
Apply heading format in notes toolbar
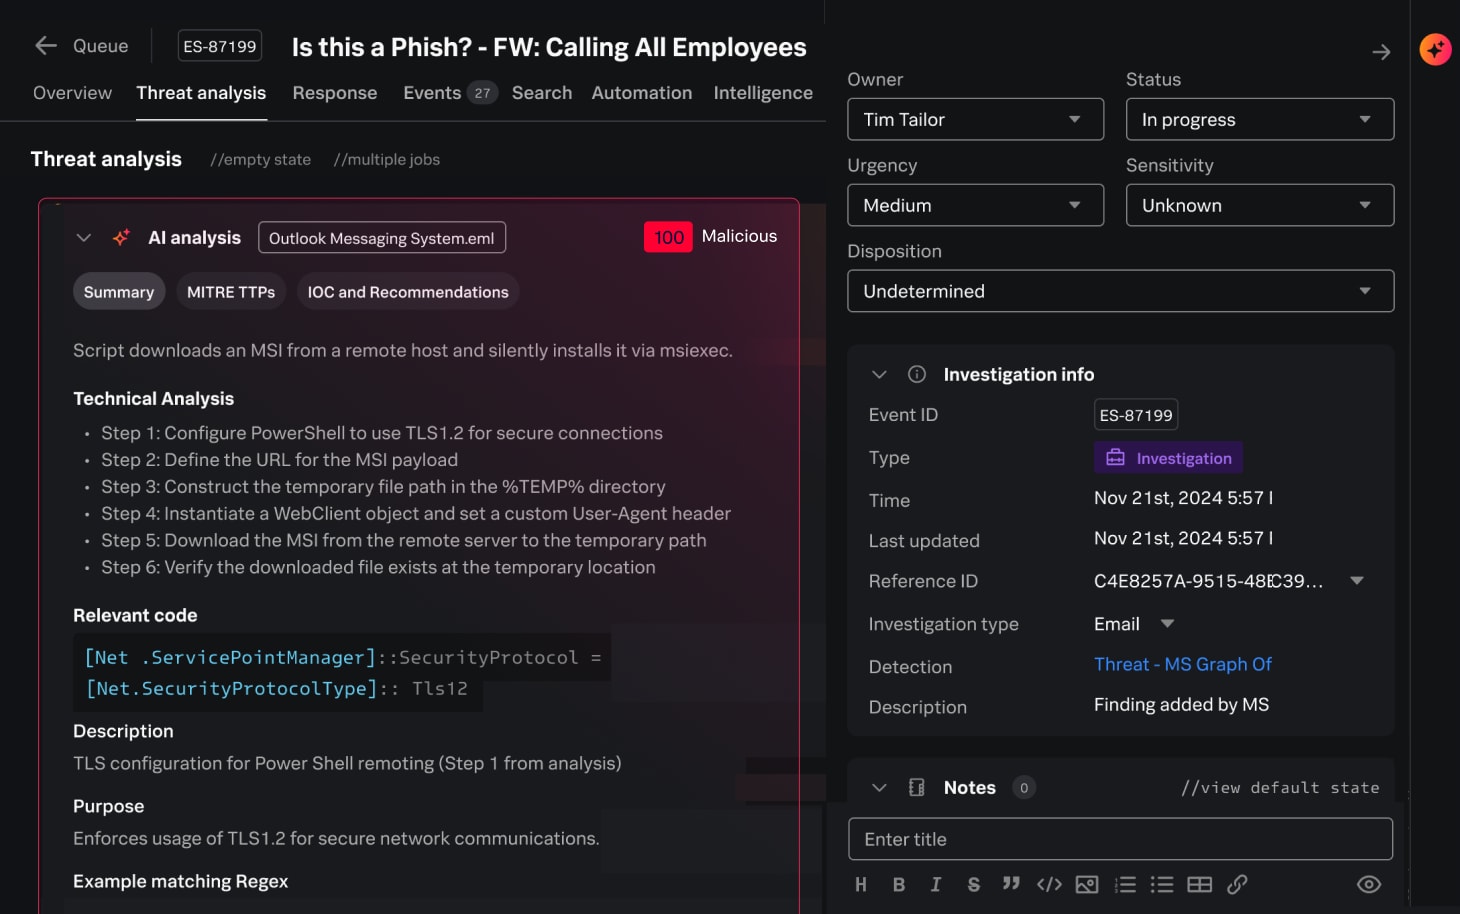pyautogui.click(x=861, y=884)
